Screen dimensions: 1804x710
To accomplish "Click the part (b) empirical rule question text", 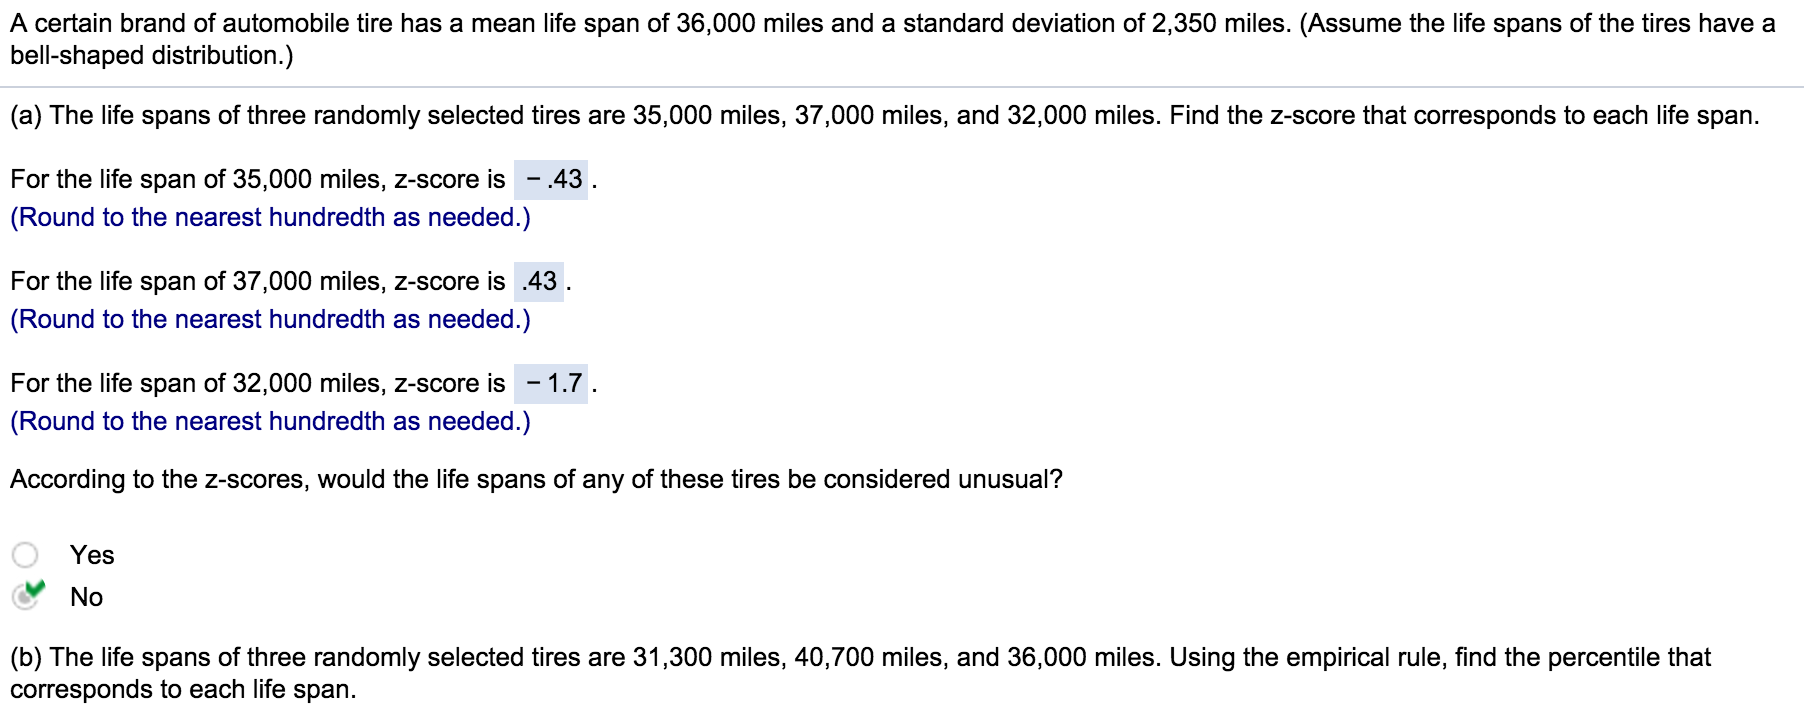I will click(860, 658).
